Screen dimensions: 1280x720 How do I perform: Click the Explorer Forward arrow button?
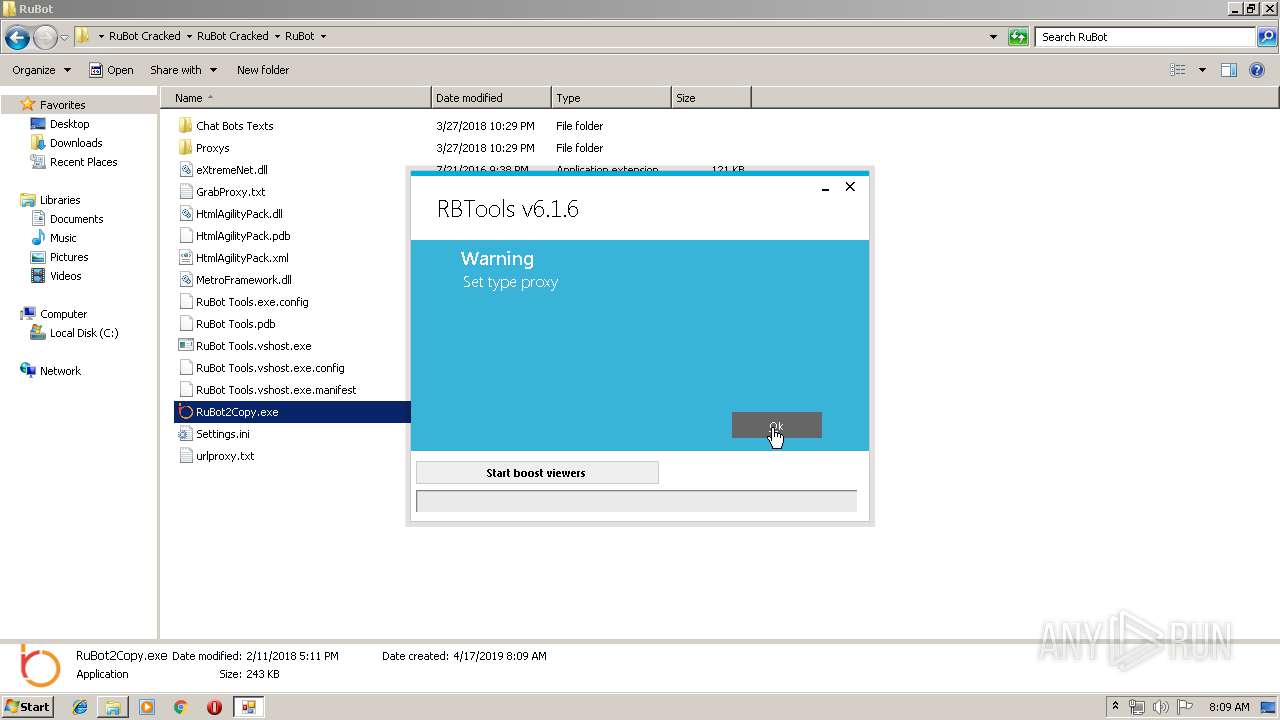[45, 38]
